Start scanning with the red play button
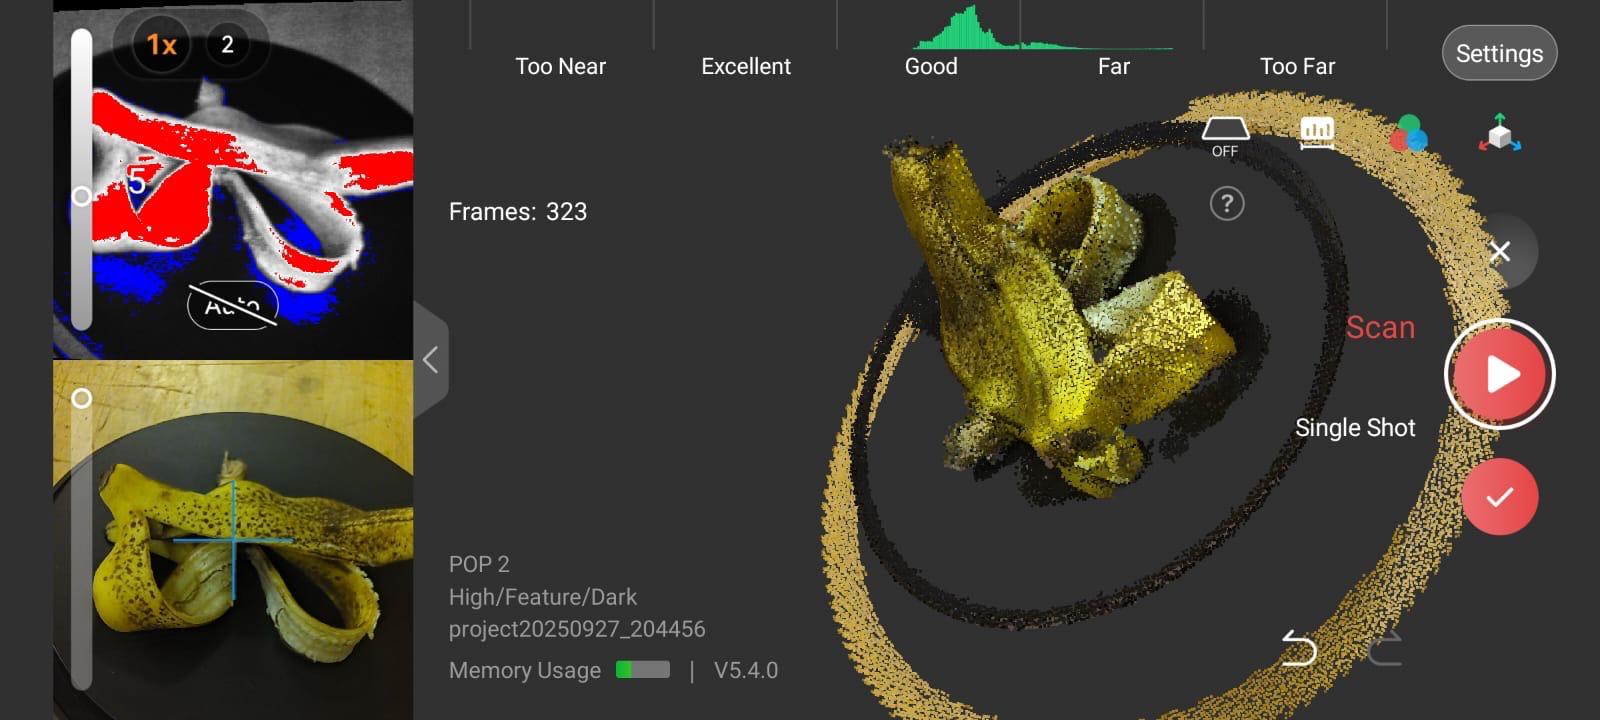This screenshot has height=720, width=1600. coord(1499,374)
